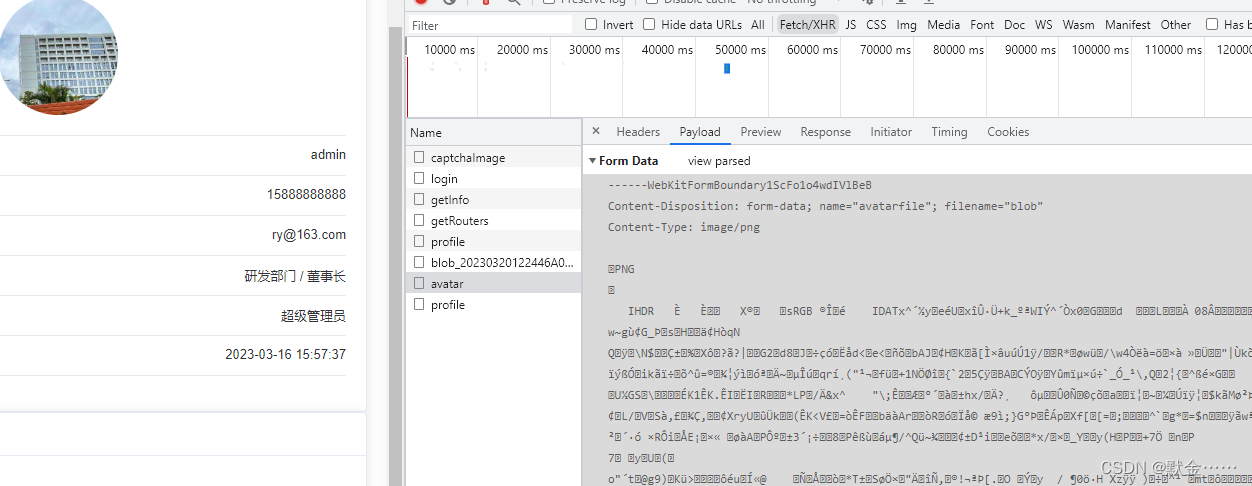Open the Timing tab
Viewport: 1252px width, 486px height.
[949, 132]
